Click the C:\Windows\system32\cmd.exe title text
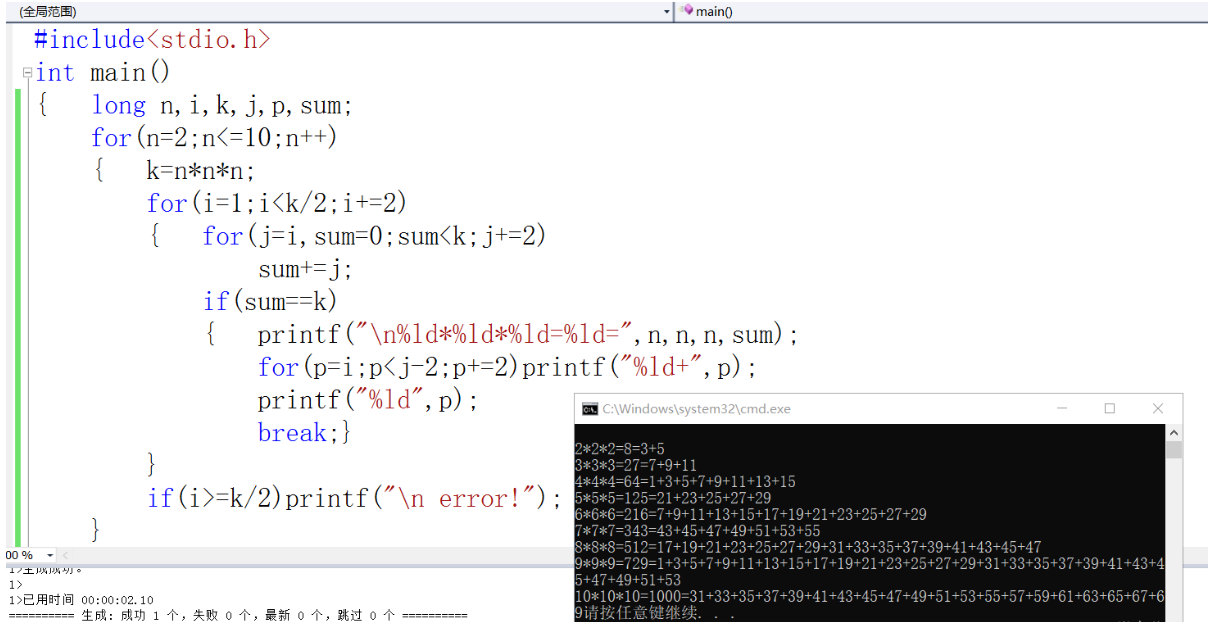The image size is (1220, 622). pyautogui.click(x=696, y=409)
